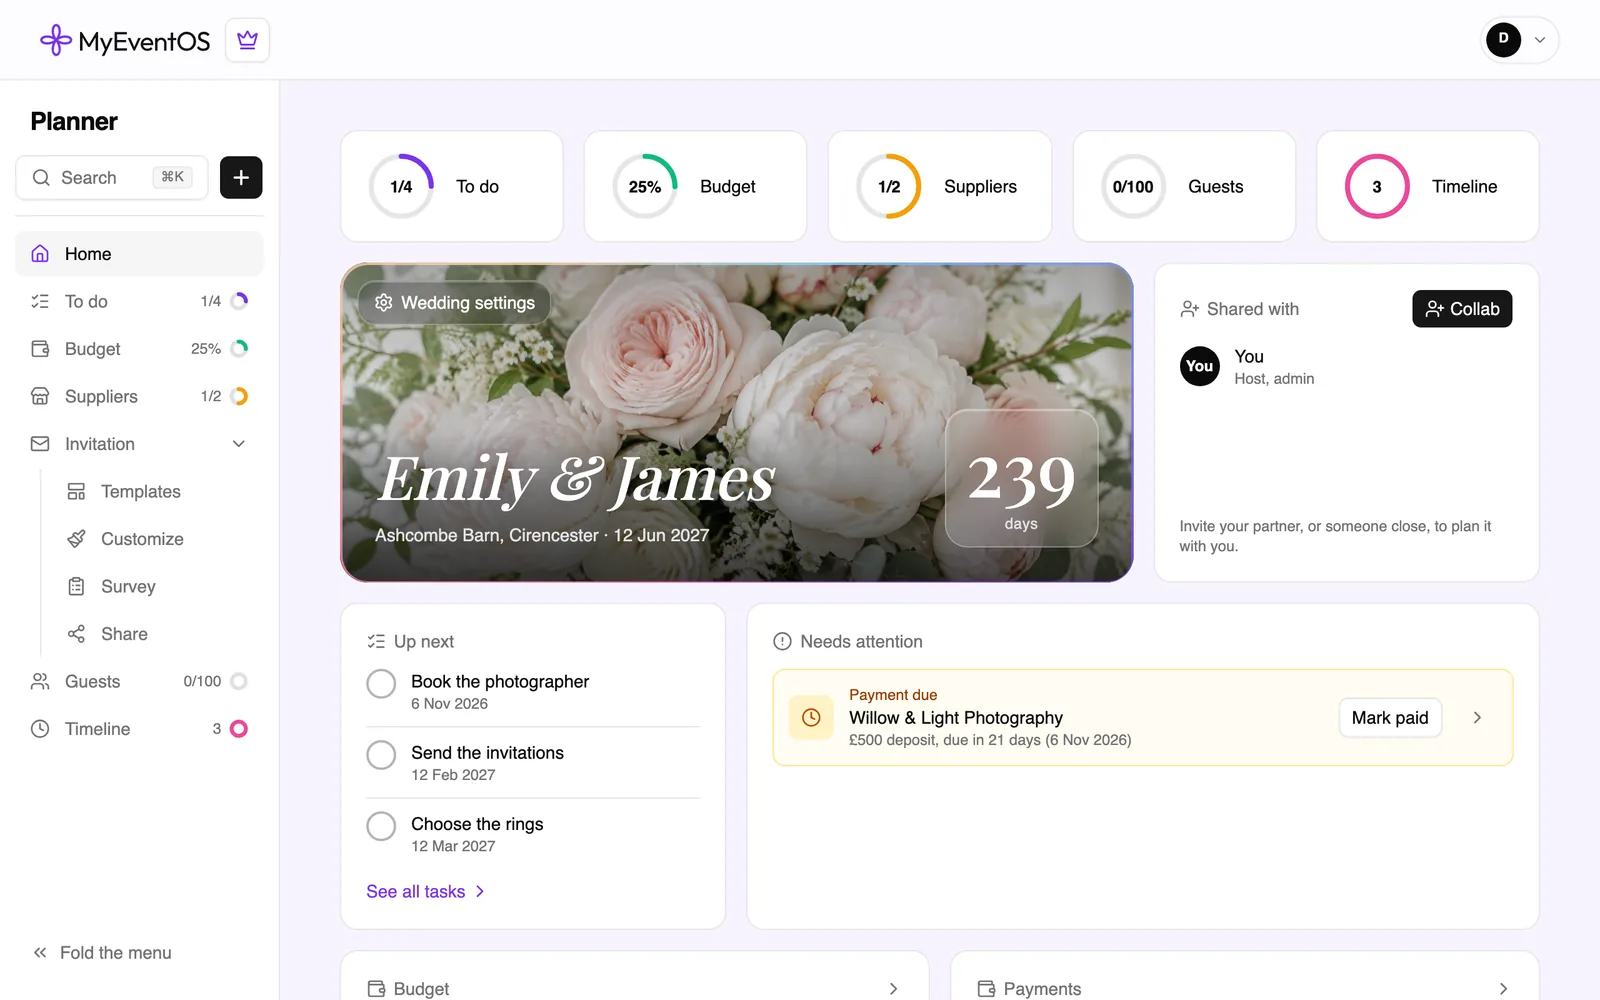Collapse the Invitation submenu chevron
This screenshot has height=1000, width=1600.
[x=239, y=444]
